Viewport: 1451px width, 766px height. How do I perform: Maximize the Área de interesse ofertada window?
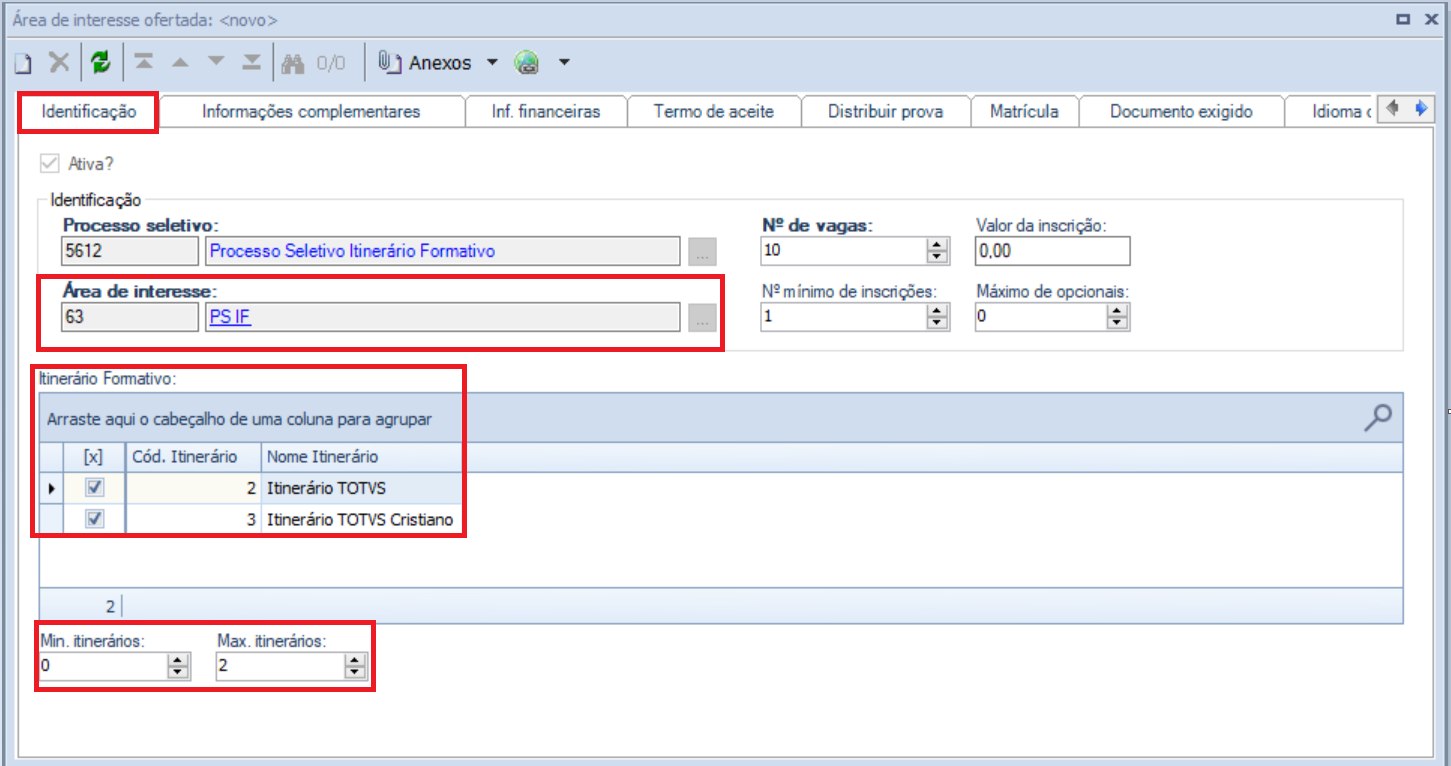pyautogui.click(x=1402, y=19)
